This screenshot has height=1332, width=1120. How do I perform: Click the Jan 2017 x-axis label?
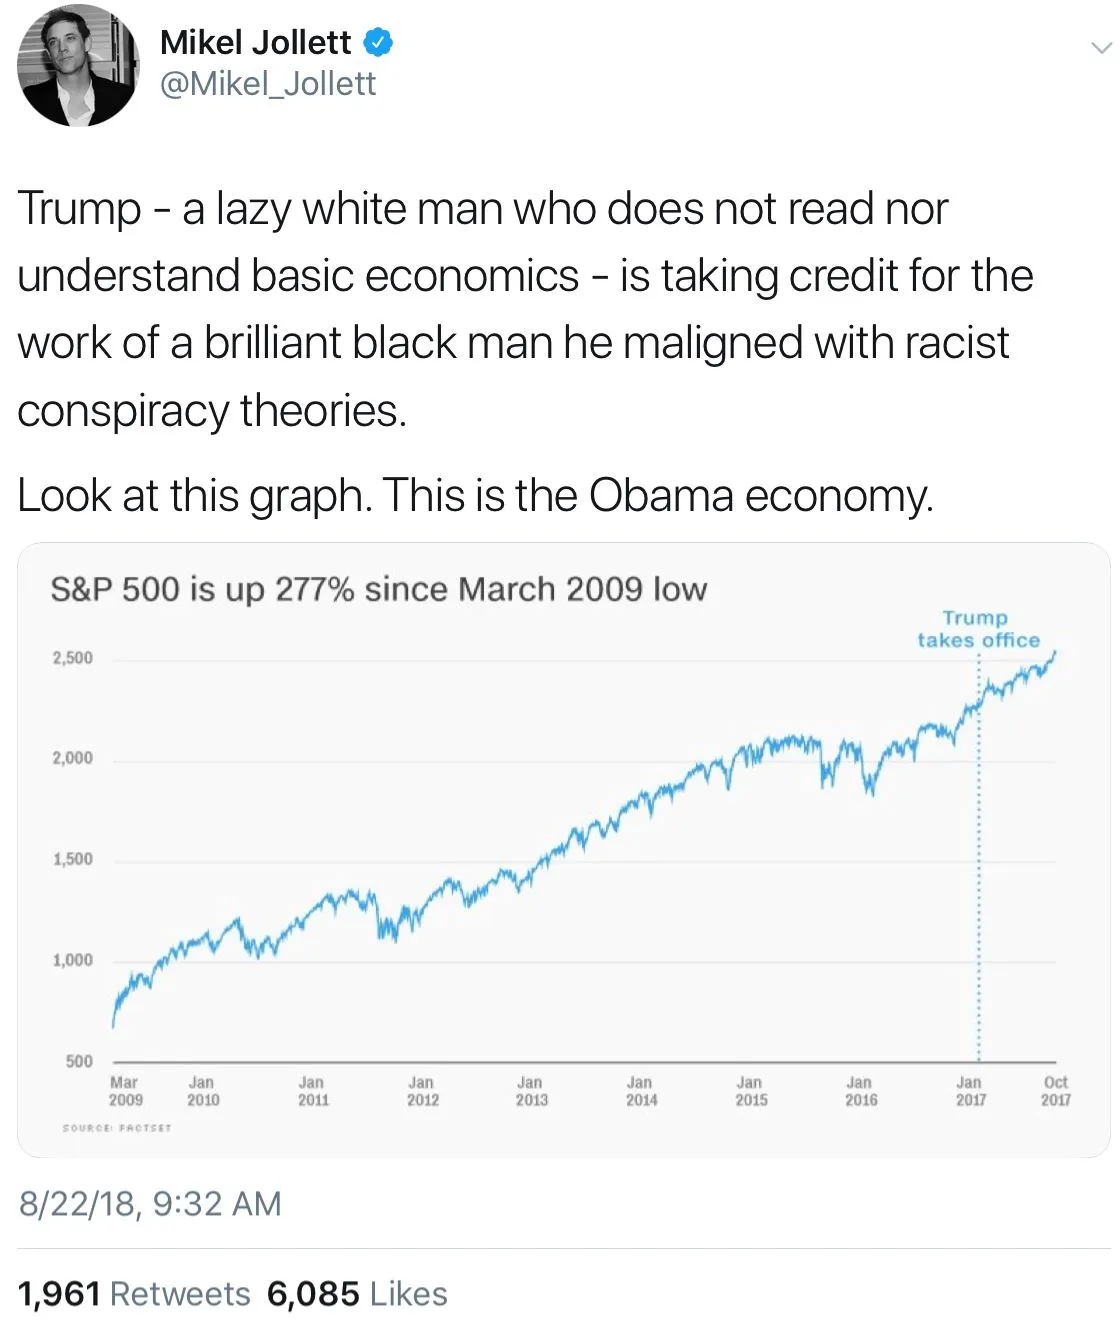pos(970,1091)
